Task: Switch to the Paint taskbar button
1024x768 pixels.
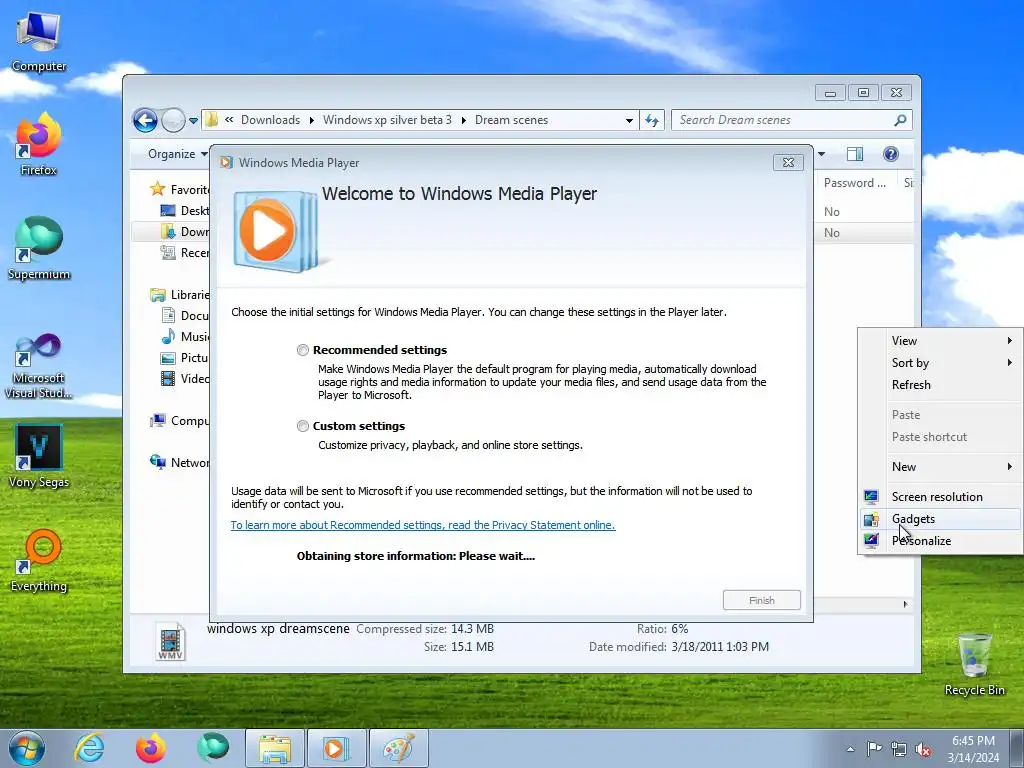Action: (x=399, y=748)
